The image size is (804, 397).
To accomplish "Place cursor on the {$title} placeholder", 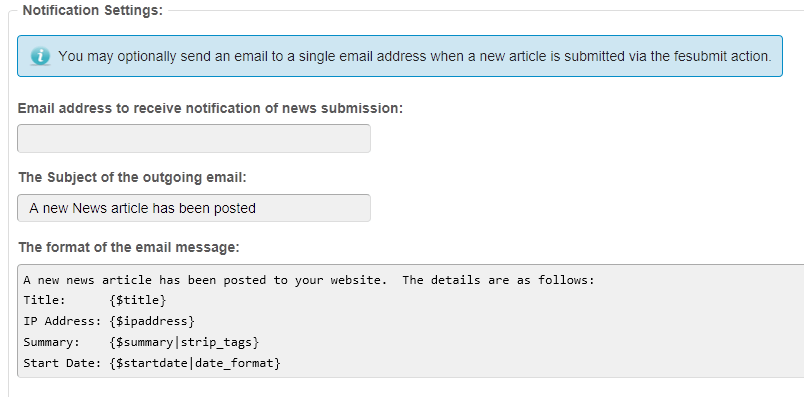I will [x=137, y=300].
